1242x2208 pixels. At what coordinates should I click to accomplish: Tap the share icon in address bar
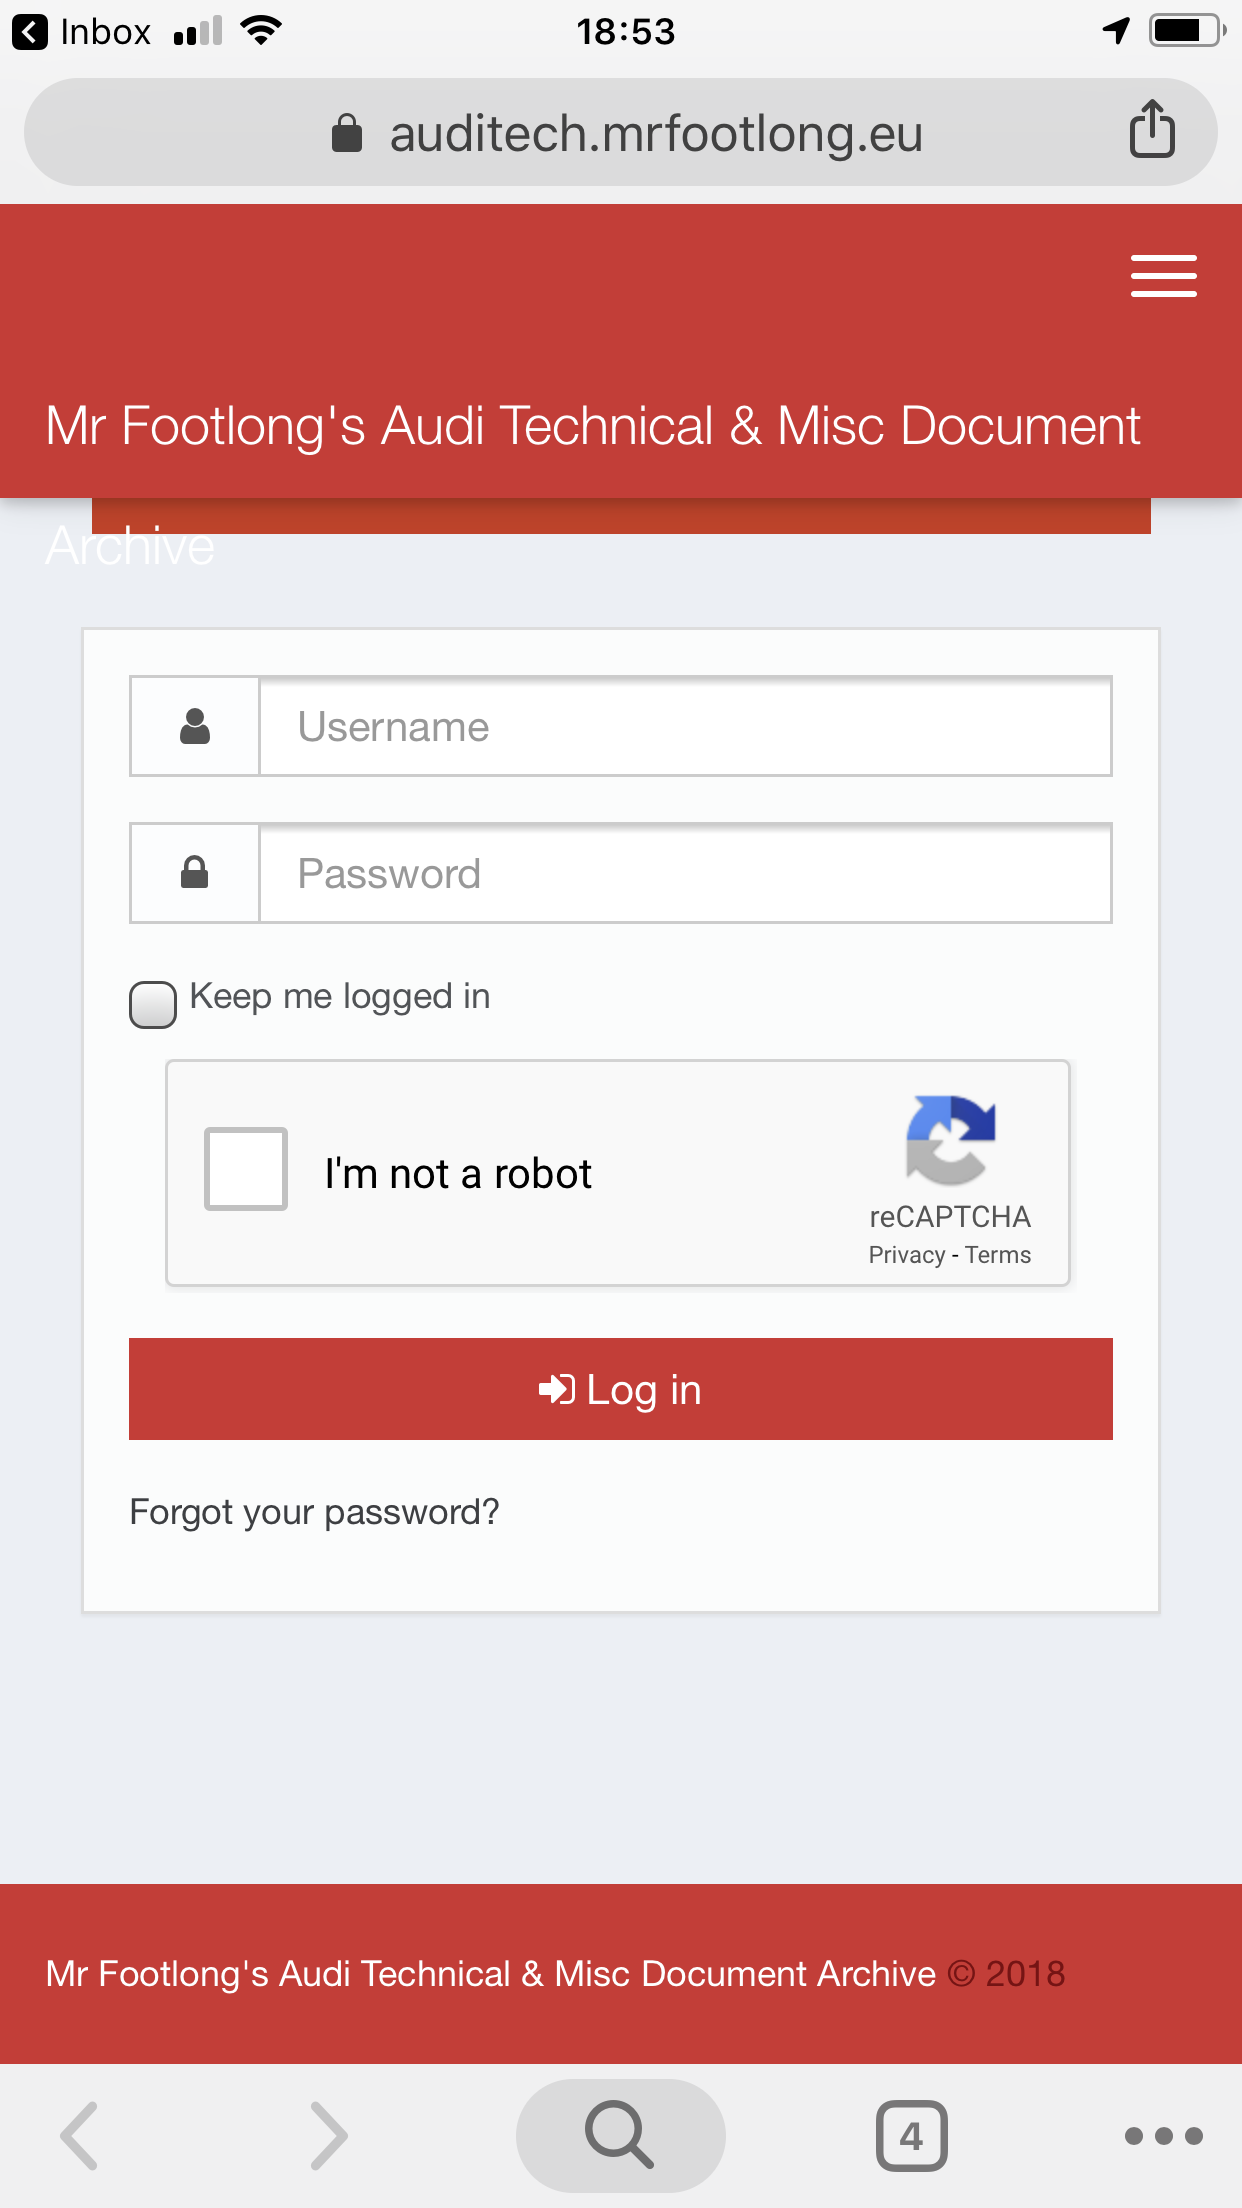[1152, 129]
